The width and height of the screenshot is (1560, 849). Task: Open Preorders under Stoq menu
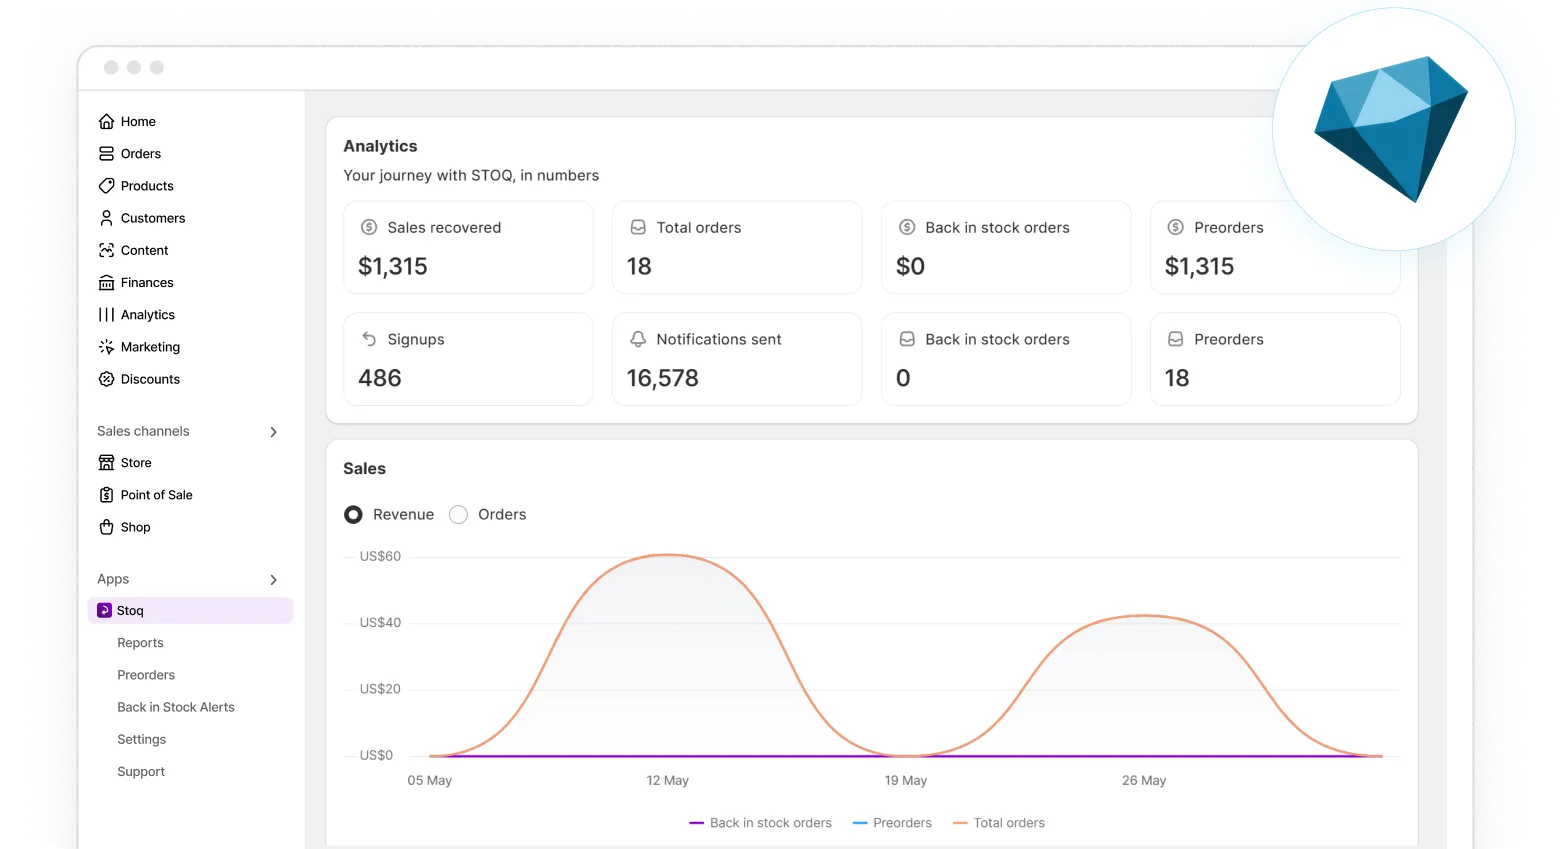[x=146, y=675]
